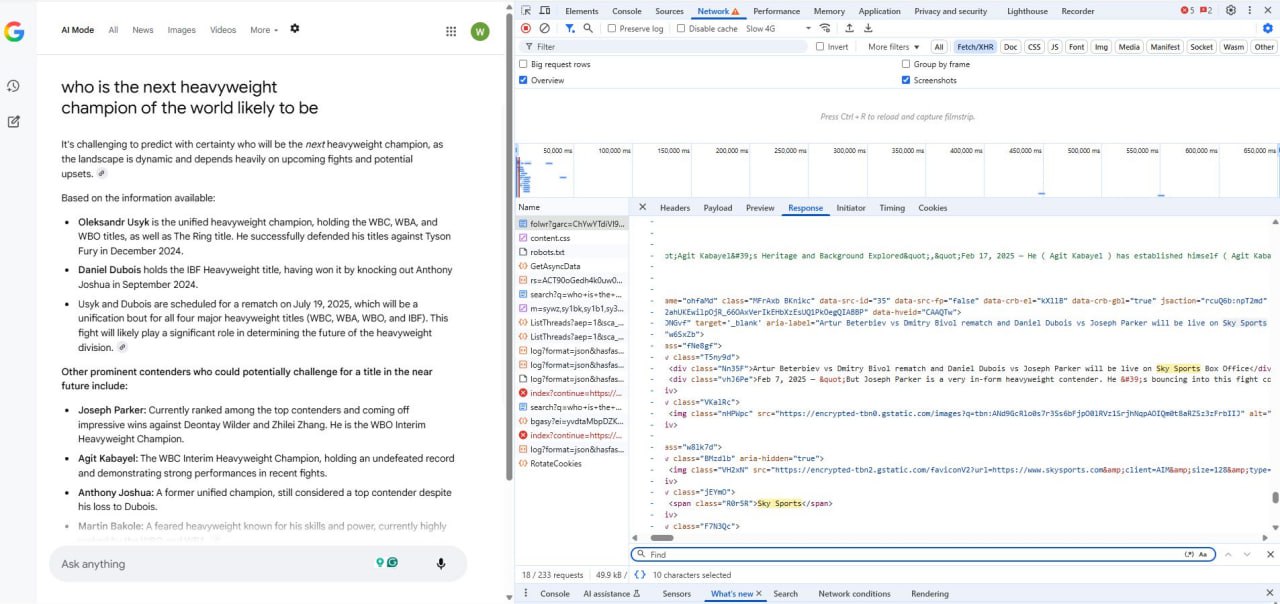
Task: Open the Cookies request tab
Action: point(933,208)
